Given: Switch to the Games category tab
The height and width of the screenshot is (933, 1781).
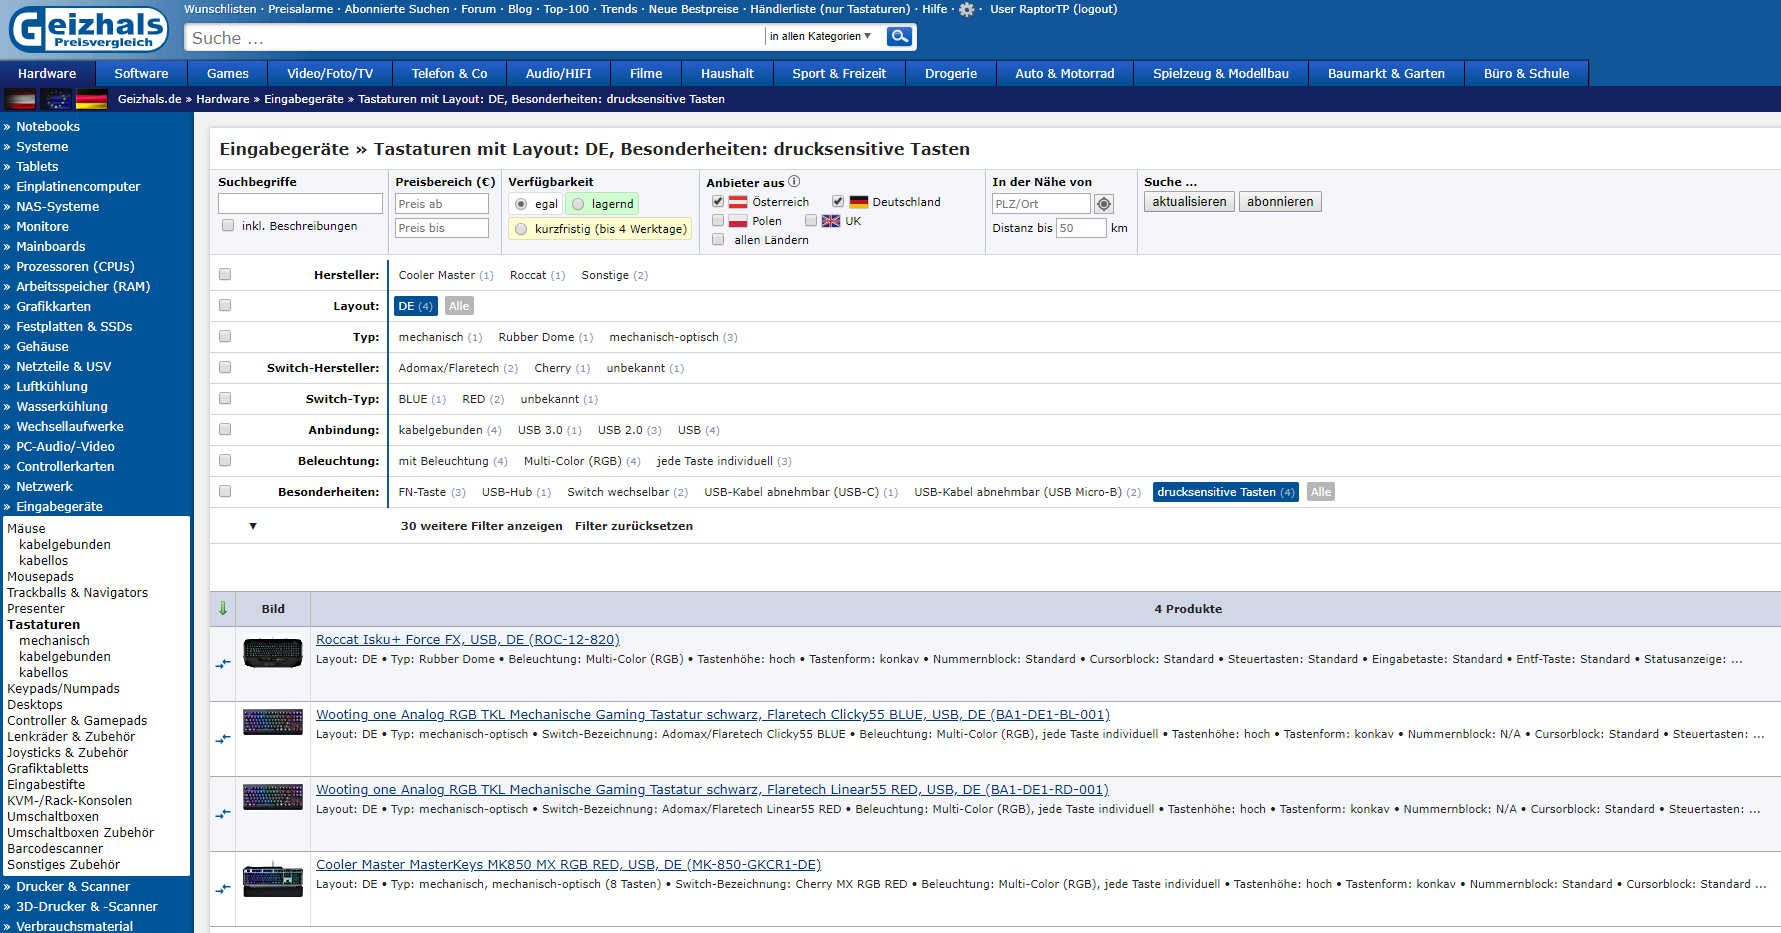Looking at the screenshot, I should click(x=228, y=73).
